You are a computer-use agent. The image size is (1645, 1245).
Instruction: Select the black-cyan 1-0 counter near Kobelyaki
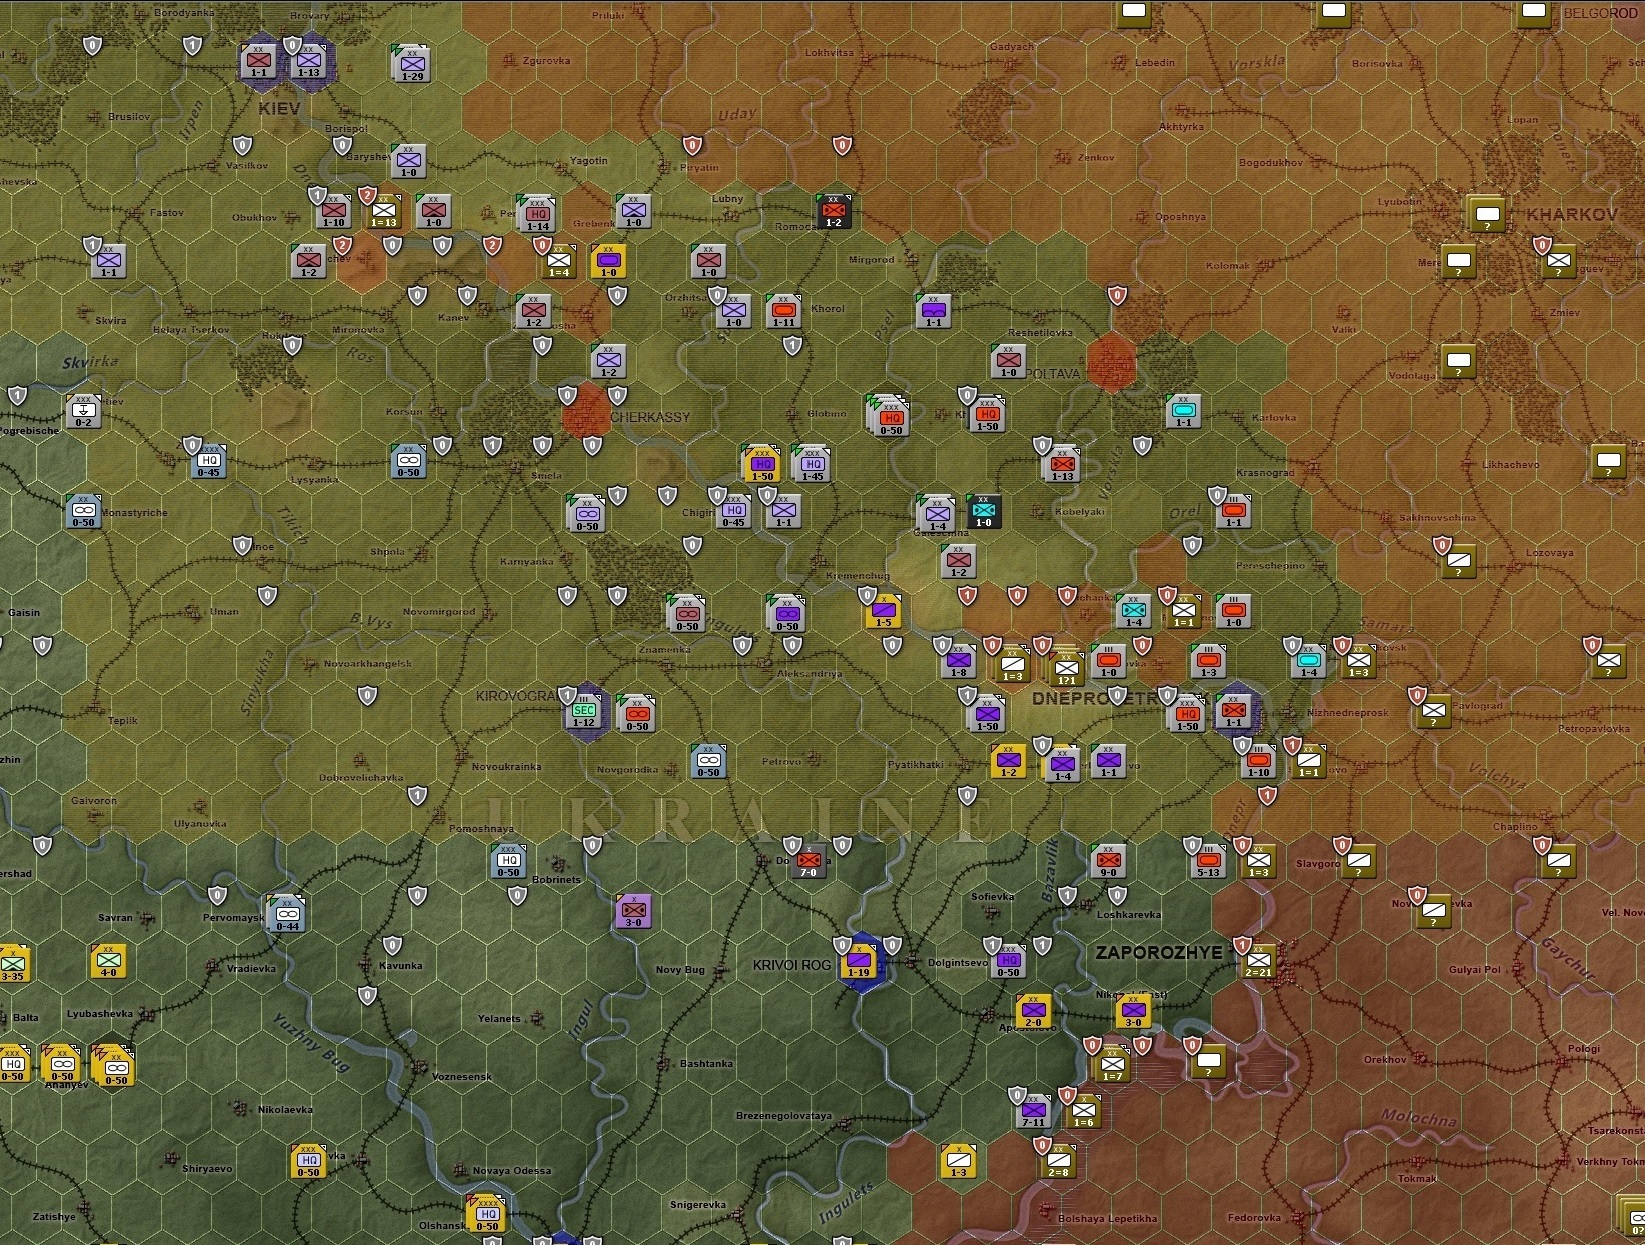[x=984, y=511]
